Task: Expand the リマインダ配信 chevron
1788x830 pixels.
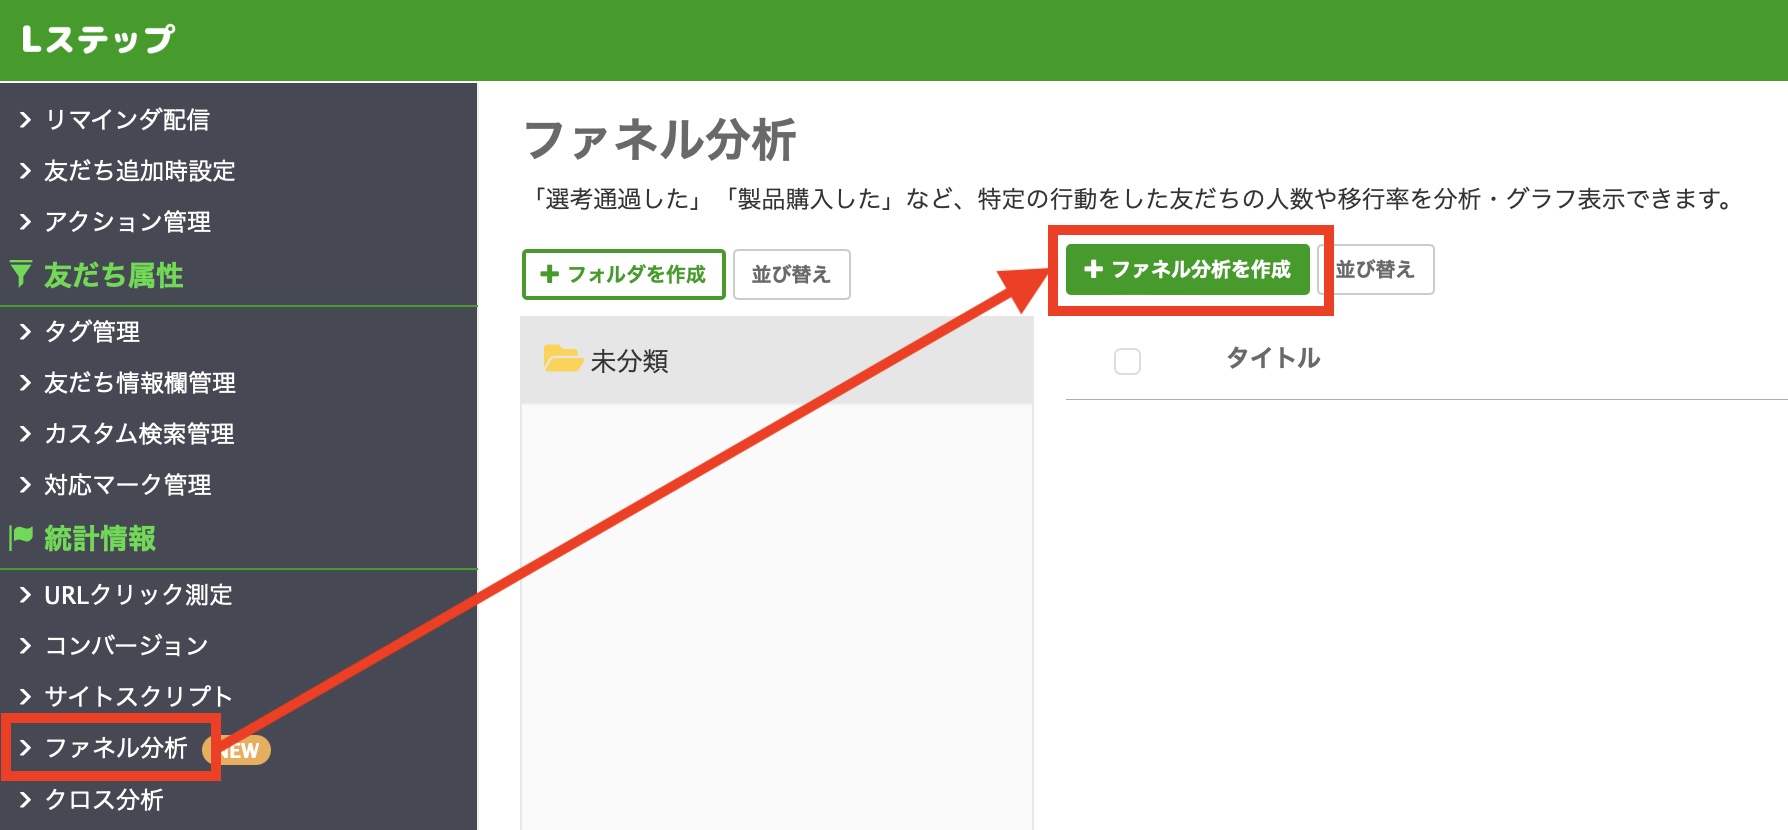Action: tap(26, 120)
